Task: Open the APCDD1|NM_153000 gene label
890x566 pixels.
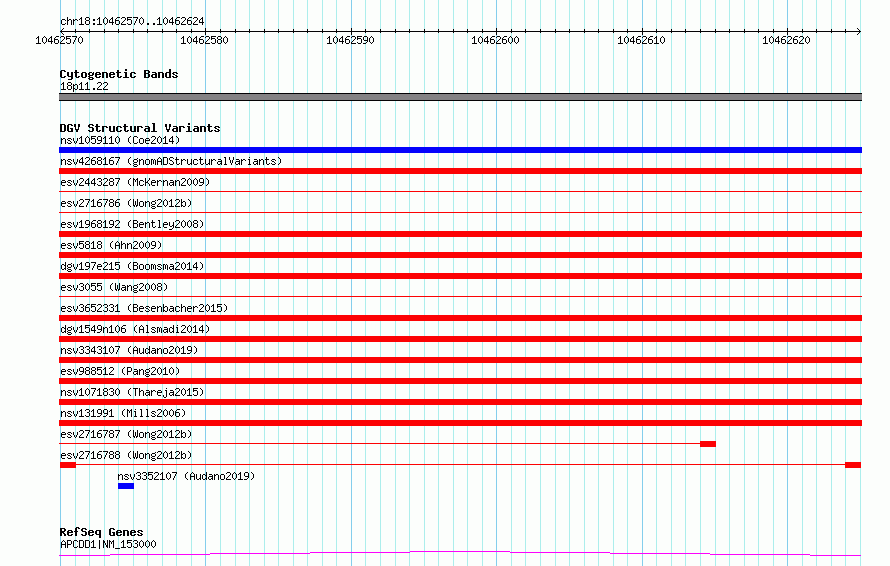Action: (x=108, y=544)
